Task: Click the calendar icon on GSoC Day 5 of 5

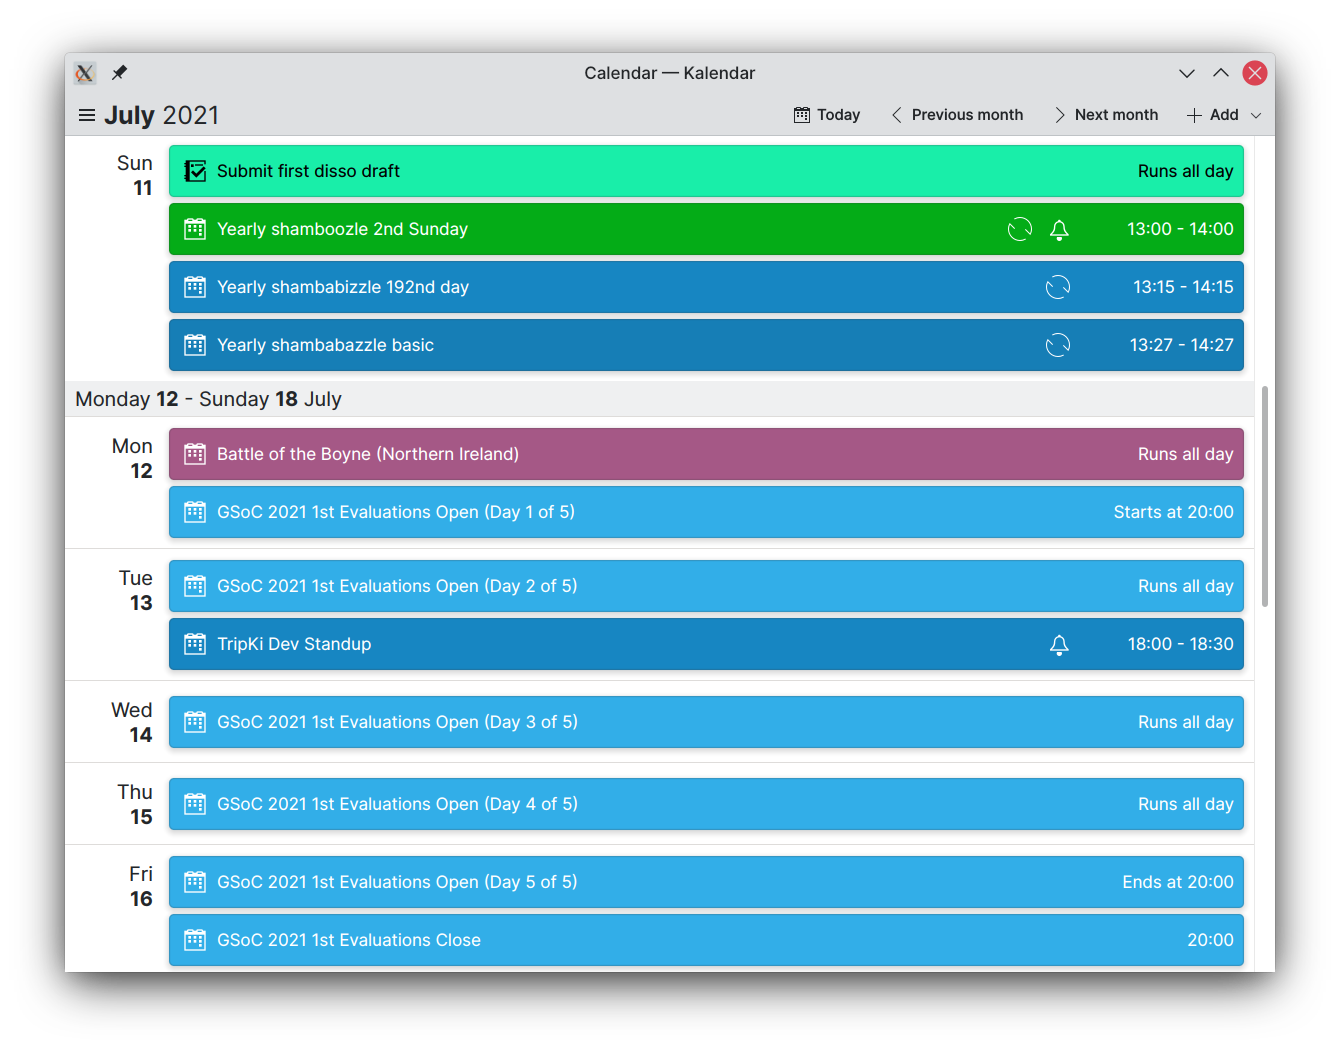Action: [195, 882]
